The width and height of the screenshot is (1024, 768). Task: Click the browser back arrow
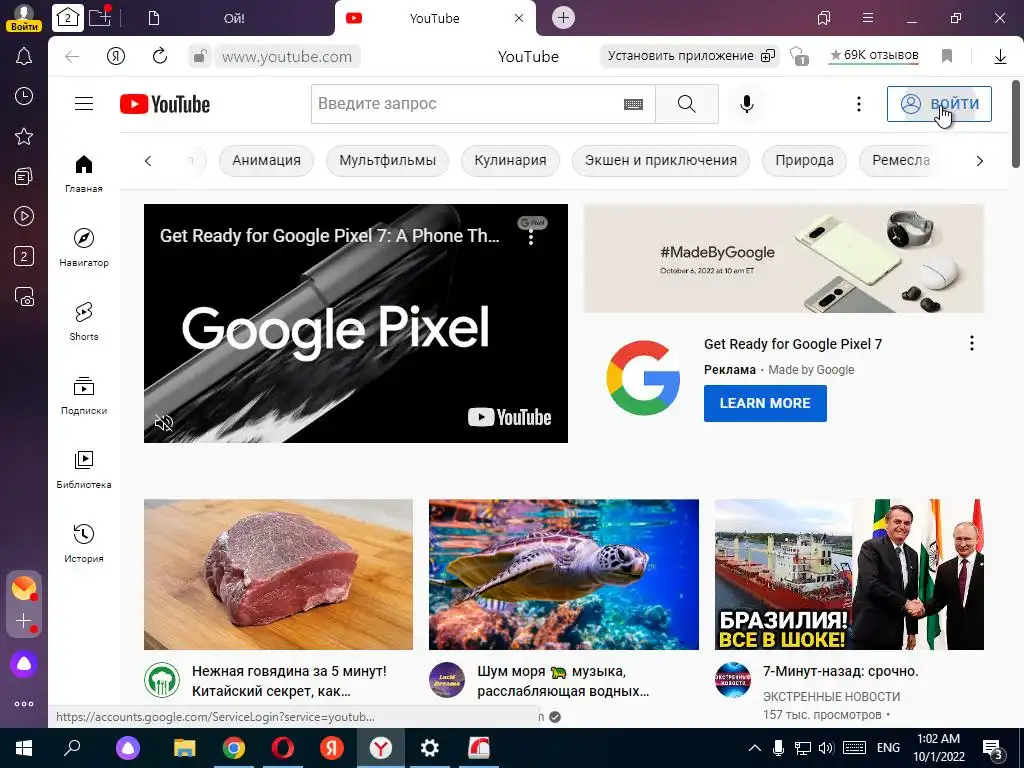click(72, 56)
